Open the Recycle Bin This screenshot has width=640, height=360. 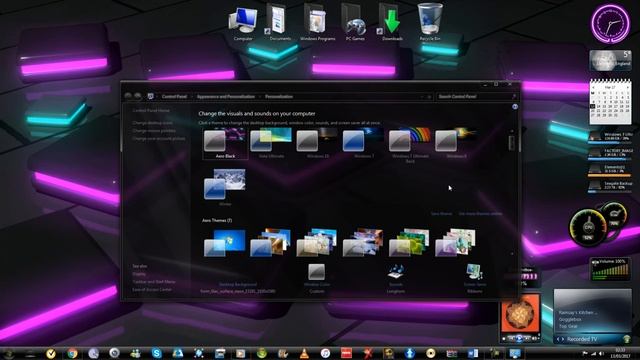(430, 22)
